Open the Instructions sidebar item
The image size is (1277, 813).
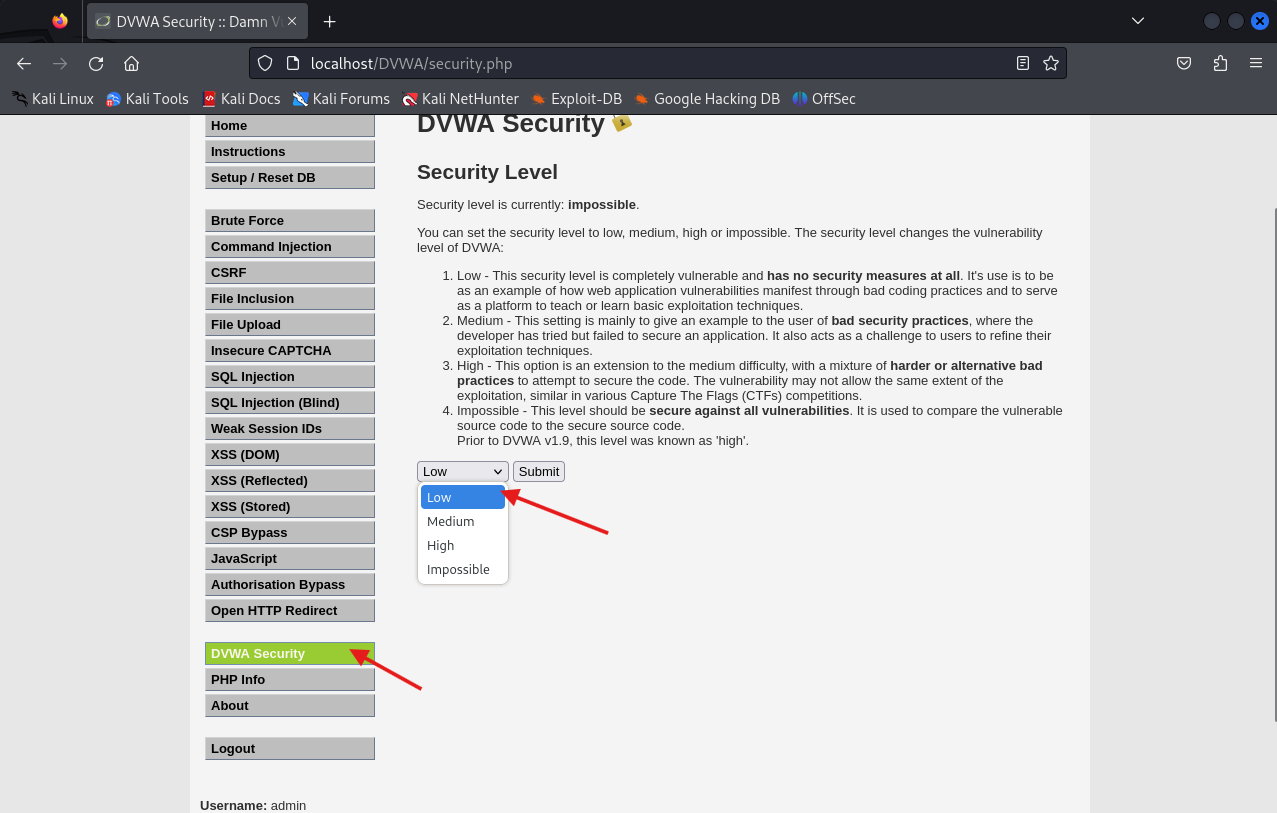coord(290,152)
